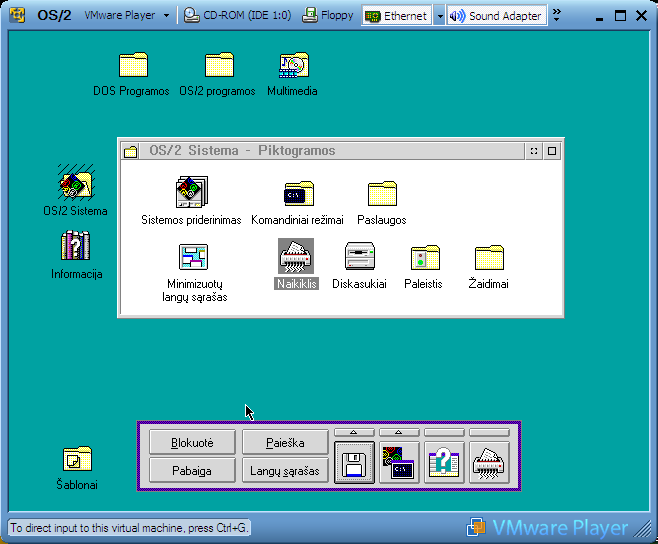Viewport: 658px width, 544px height.
Task: Open the dropdown arrow next to Ethernet
Action: [439, 16]
